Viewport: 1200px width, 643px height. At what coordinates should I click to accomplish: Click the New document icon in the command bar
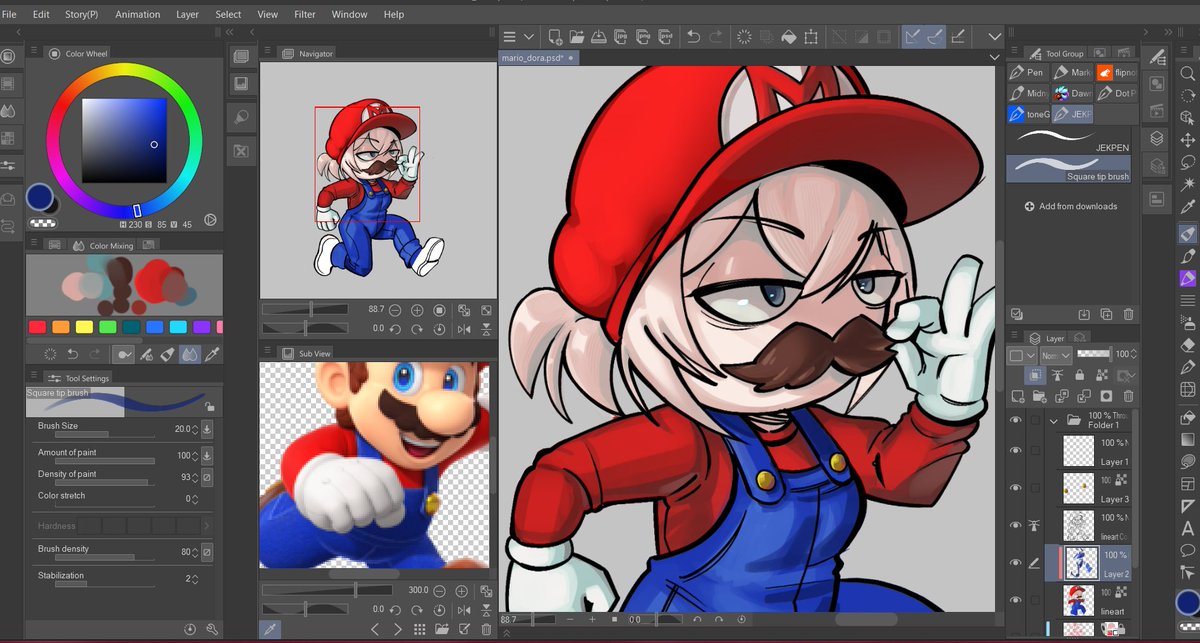pos(555,37)
